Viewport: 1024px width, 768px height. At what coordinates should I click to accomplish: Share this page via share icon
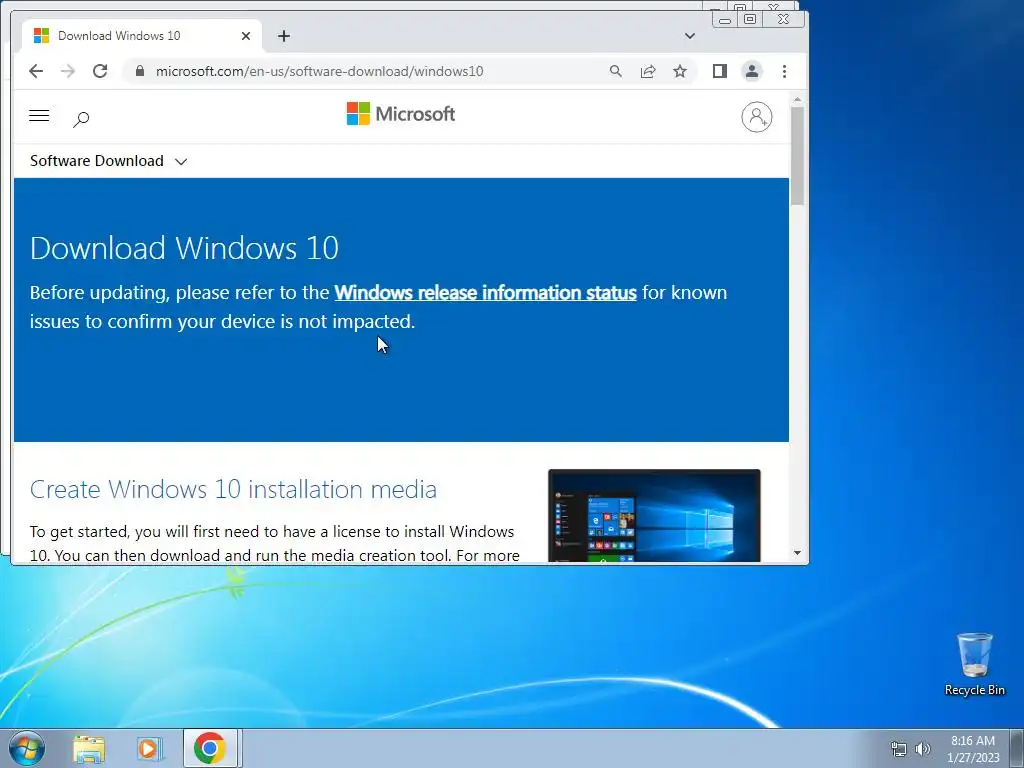point(648,71)
